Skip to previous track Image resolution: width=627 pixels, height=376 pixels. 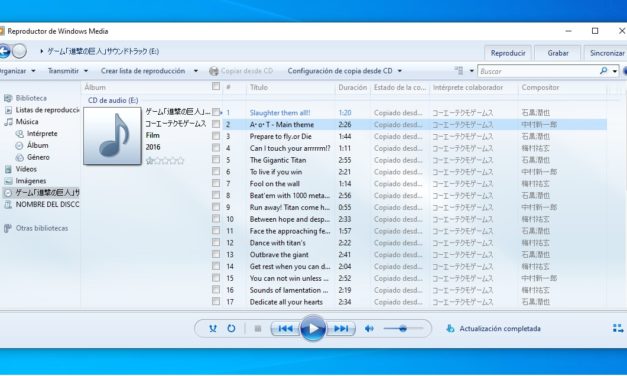(x=285, y=328)
